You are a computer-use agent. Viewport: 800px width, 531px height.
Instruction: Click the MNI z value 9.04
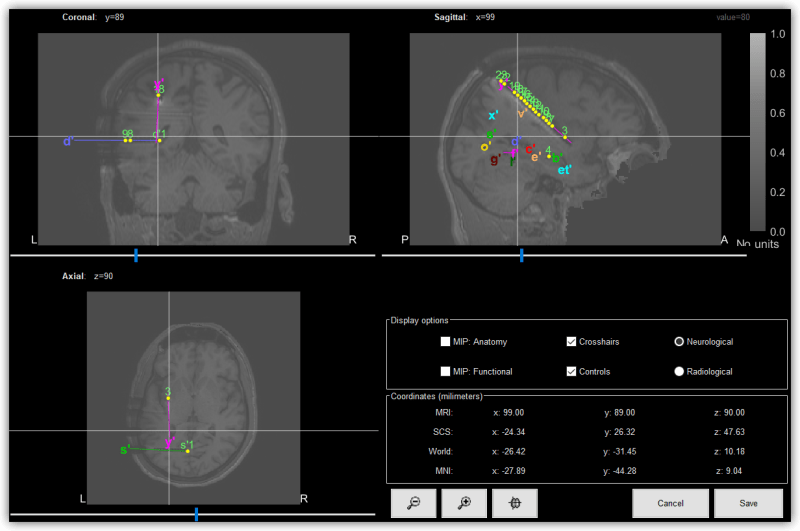point(729,471)
